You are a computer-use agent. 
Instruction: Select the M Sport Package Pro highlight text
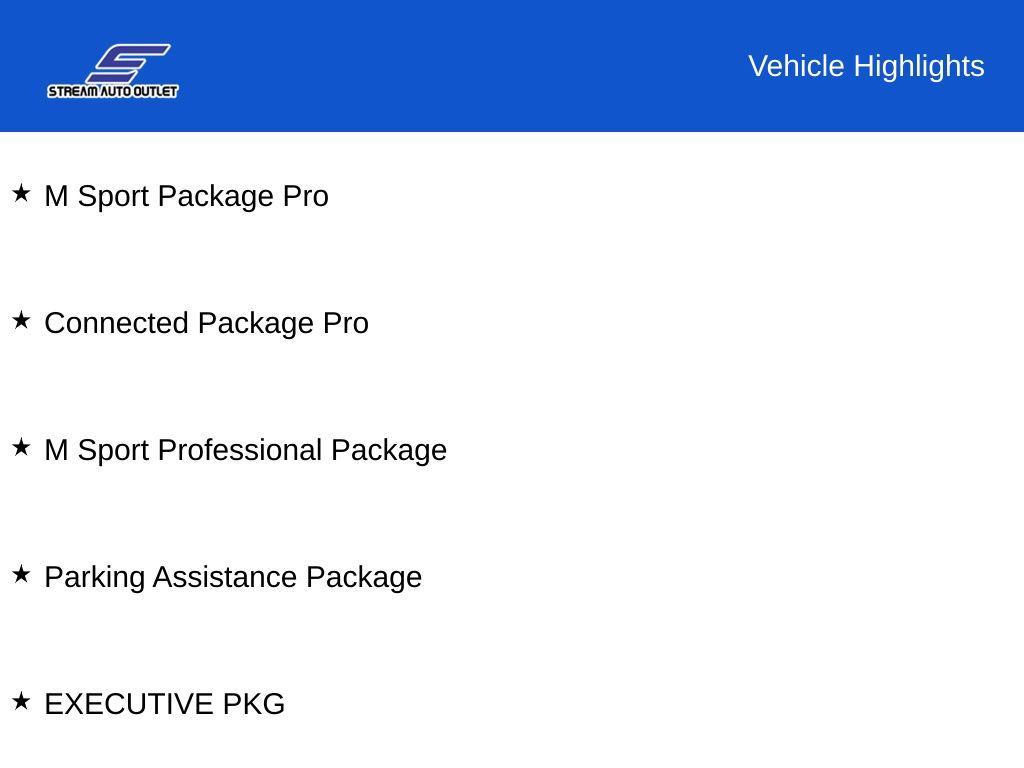click(186, 196)
